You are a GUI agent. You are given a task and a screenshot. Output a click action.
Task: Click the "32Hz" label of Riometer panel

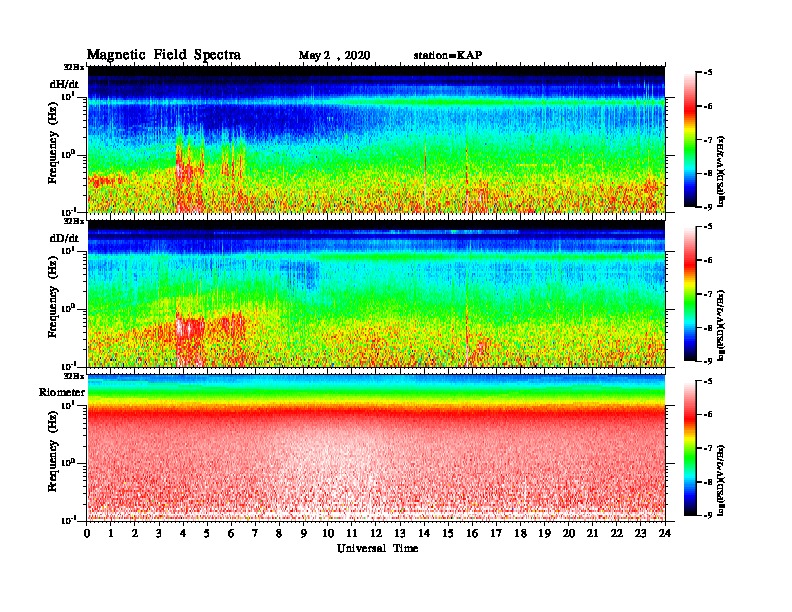(x=74, y=376)
